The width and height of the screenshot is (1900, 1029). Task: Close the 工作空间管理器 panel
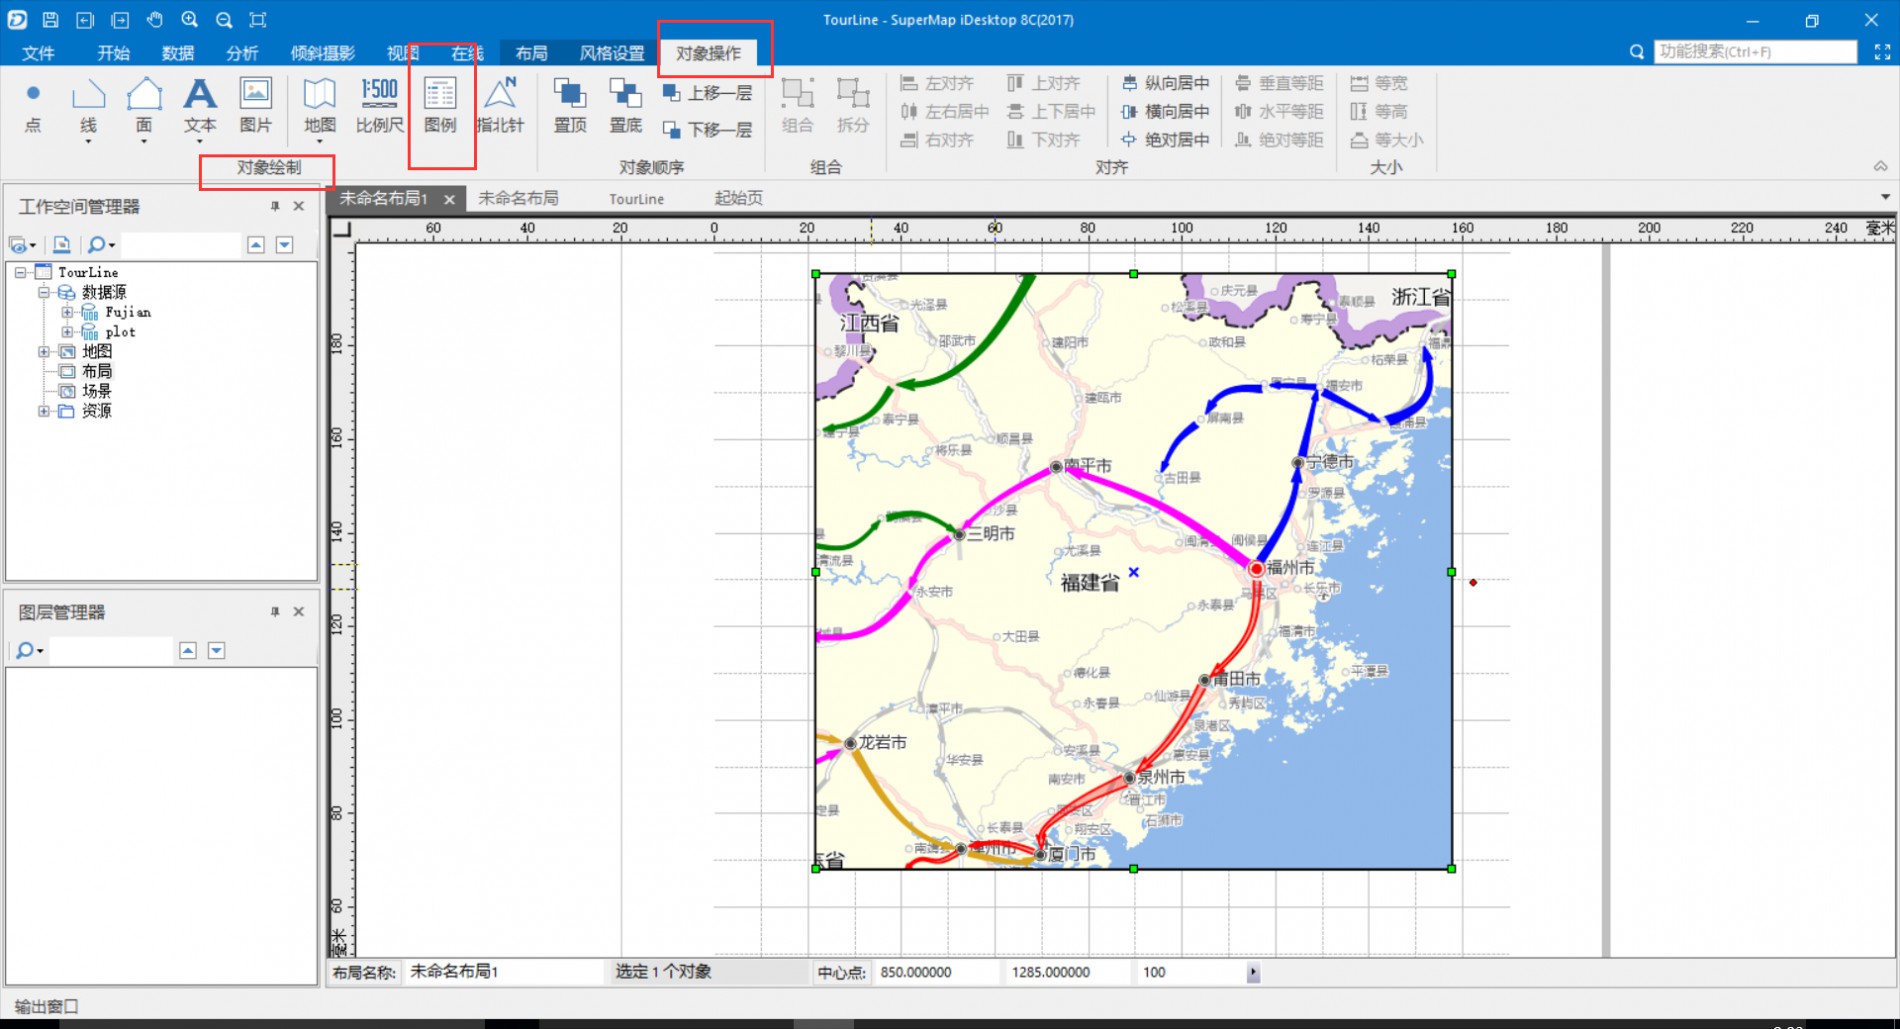click(x=298, y=206)
